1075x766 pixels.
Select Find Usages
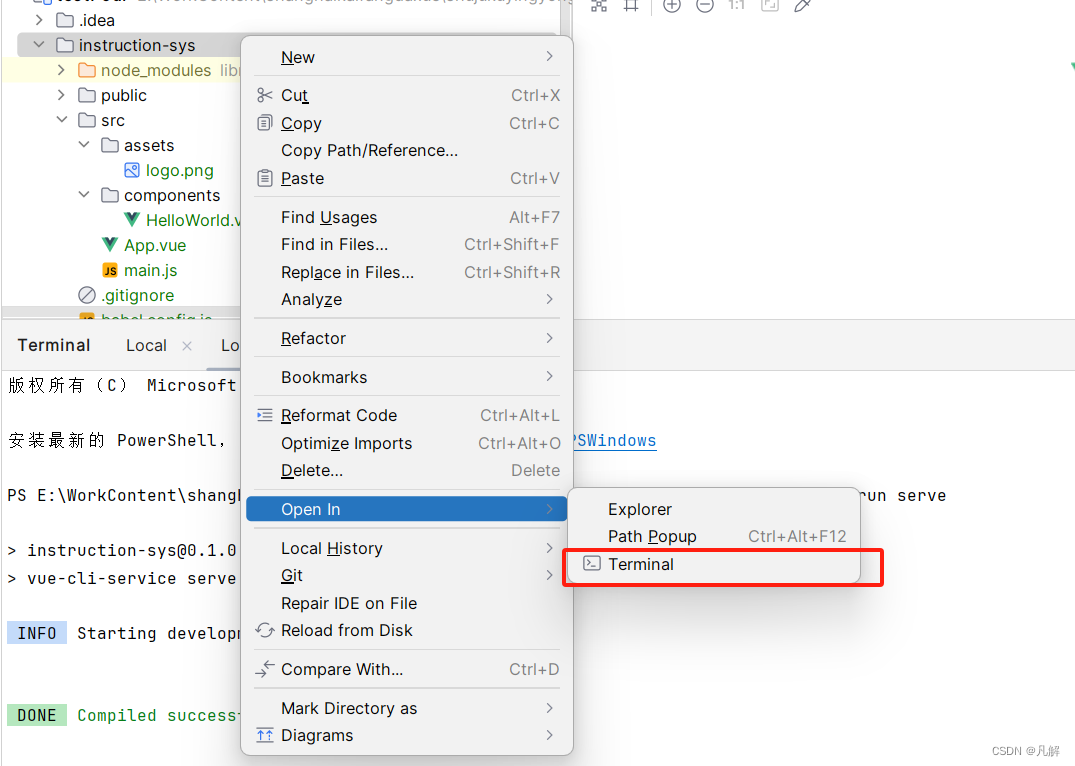[407, 217]
